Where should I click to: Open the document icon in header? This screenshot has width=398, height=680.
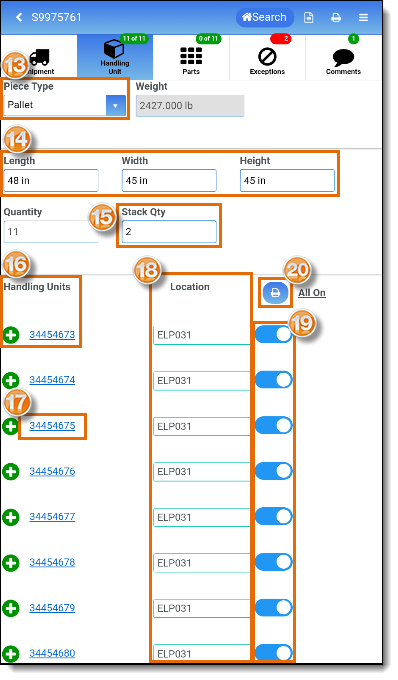(309, 17)
